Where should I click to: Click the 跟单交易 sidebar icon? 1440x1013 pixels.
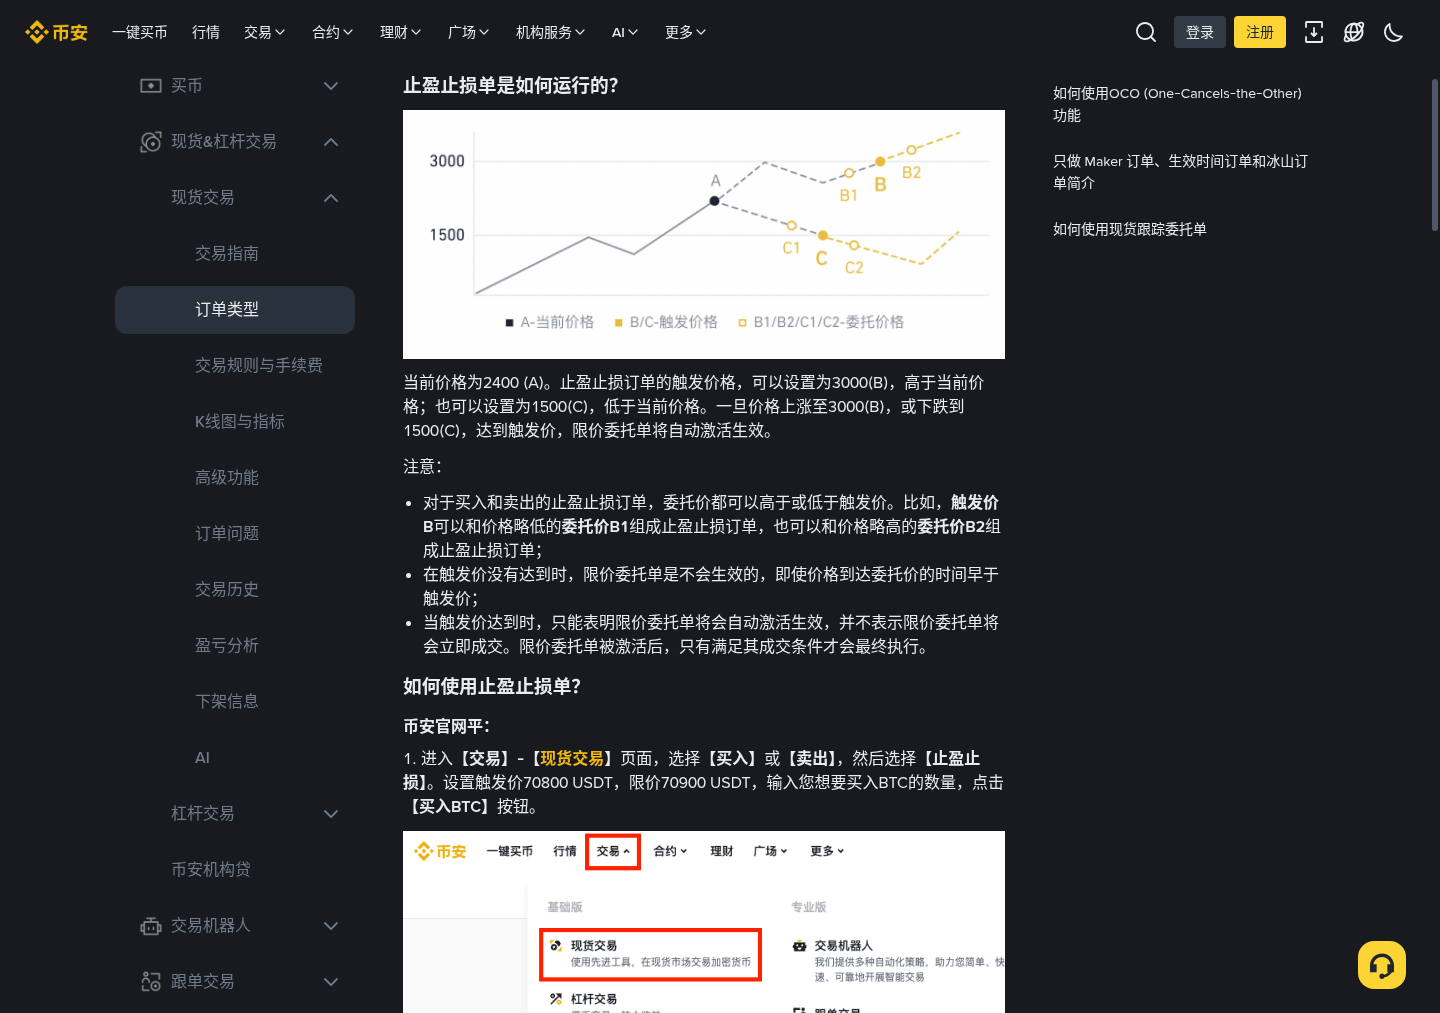[x=151, y=982]
